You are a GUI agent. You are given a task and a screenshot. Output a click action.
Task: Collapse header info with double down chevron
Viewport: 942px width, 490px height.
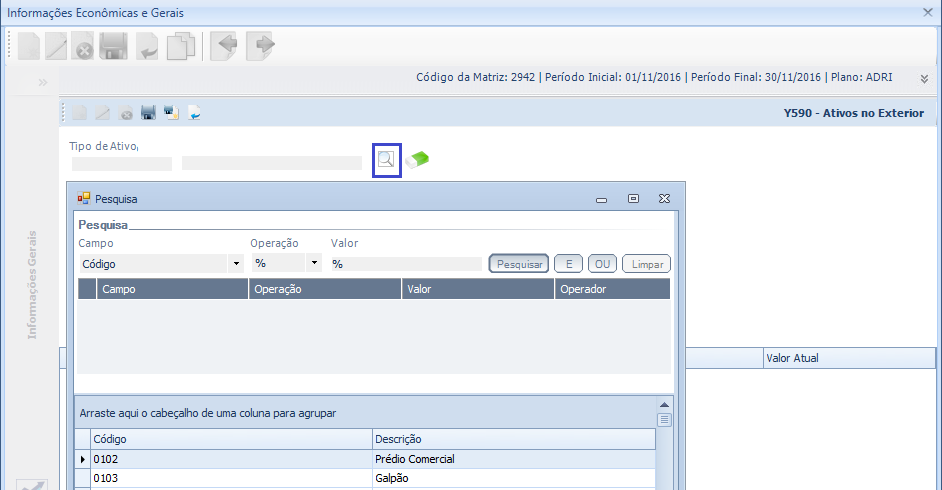[x=924, y=79]
